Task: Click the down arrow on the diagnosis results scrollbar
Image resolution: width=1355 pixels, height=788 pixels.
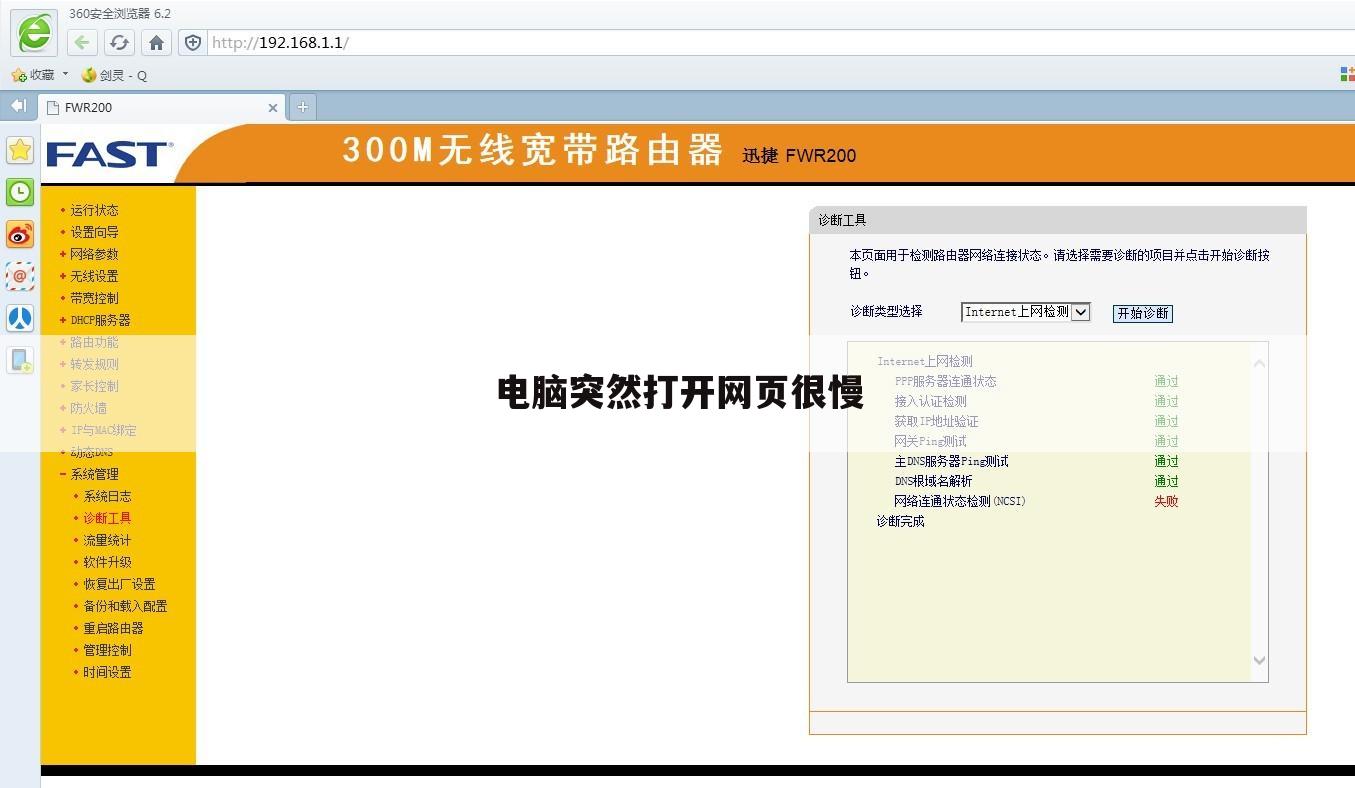Action: [x=1259, y=661]
